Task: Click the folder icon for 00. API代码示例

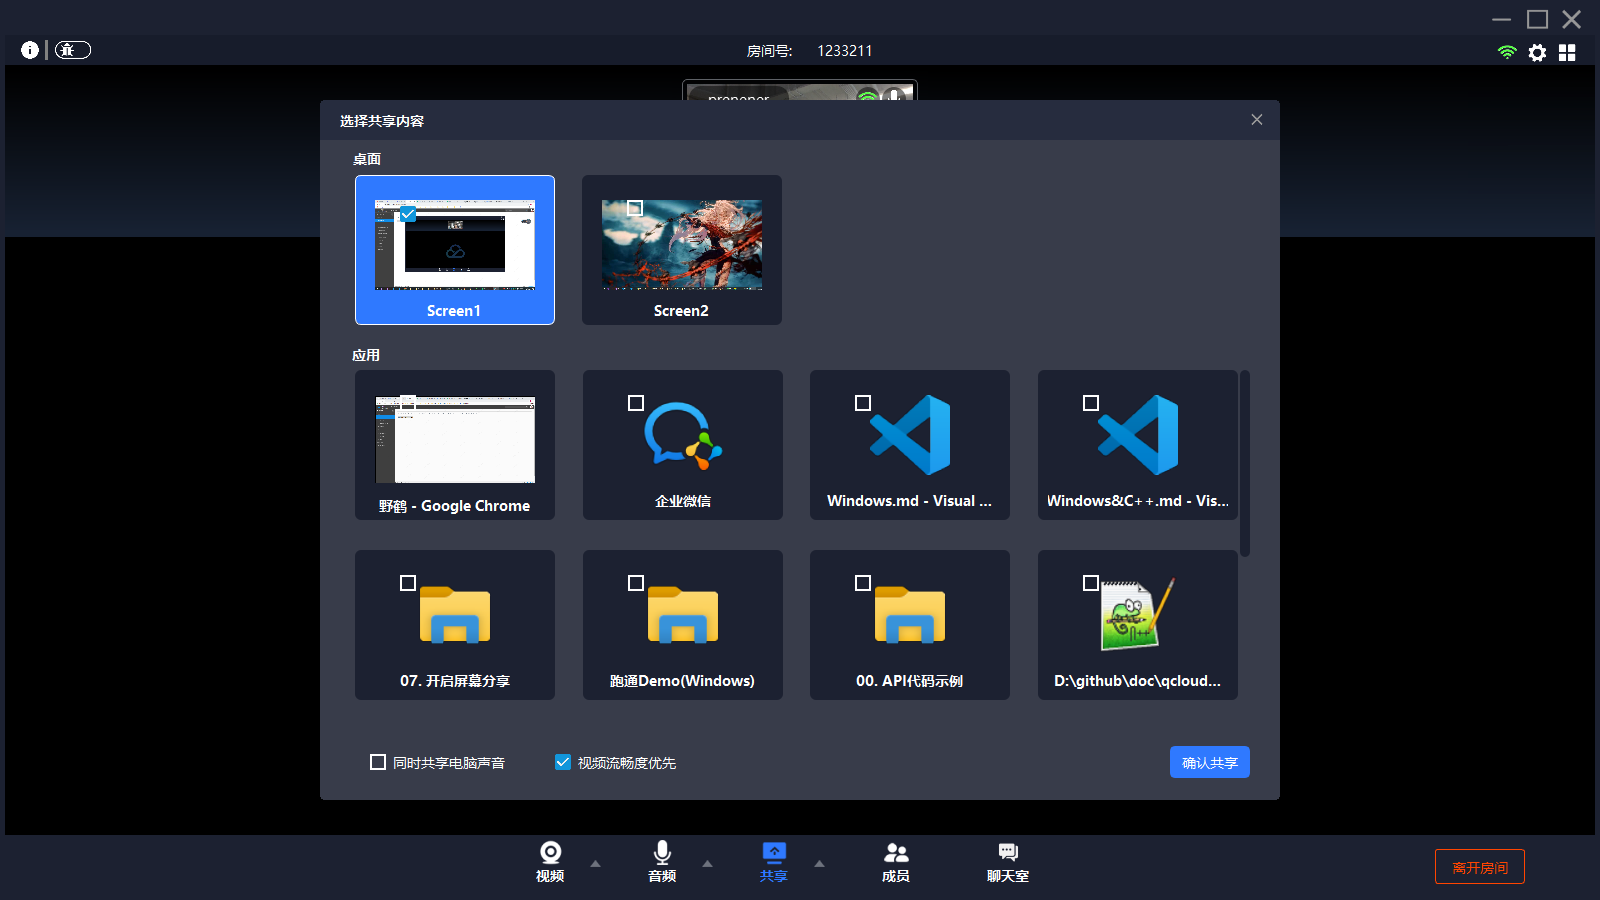Action: (x=910, y=614)
